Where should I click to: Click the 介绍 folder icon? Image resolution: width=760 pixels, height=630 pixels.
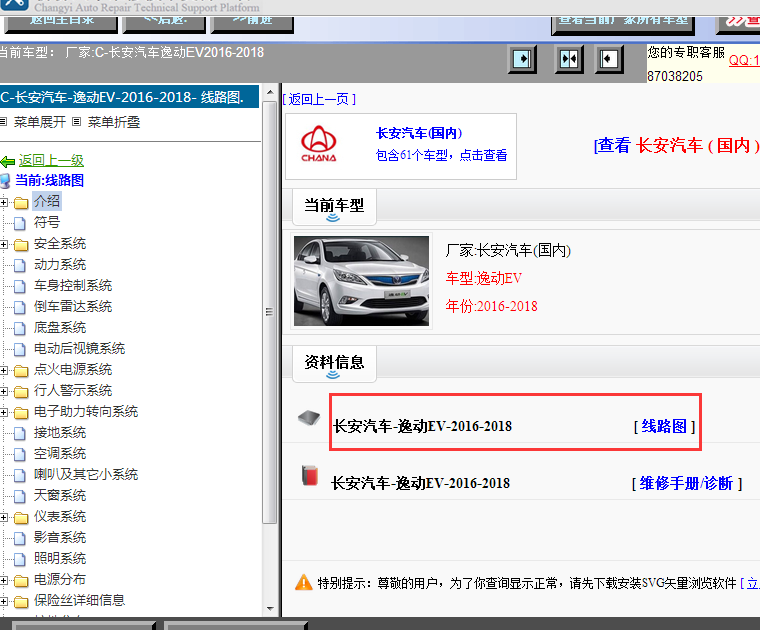coord(21,202)
